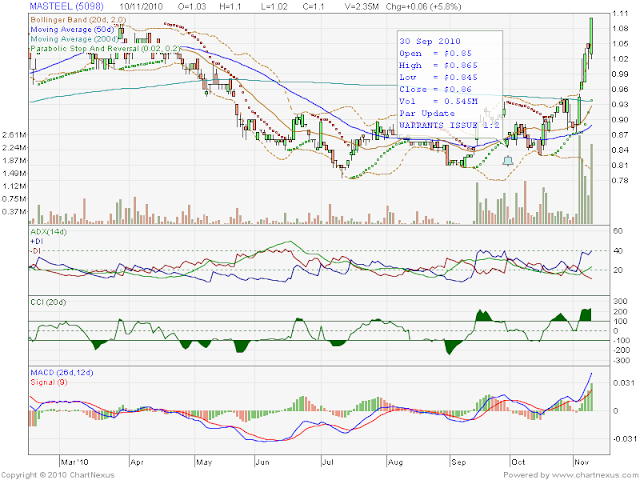The image size is (640, 480).
Task: Select the C=1.1 close value
Action: [313, 7]
